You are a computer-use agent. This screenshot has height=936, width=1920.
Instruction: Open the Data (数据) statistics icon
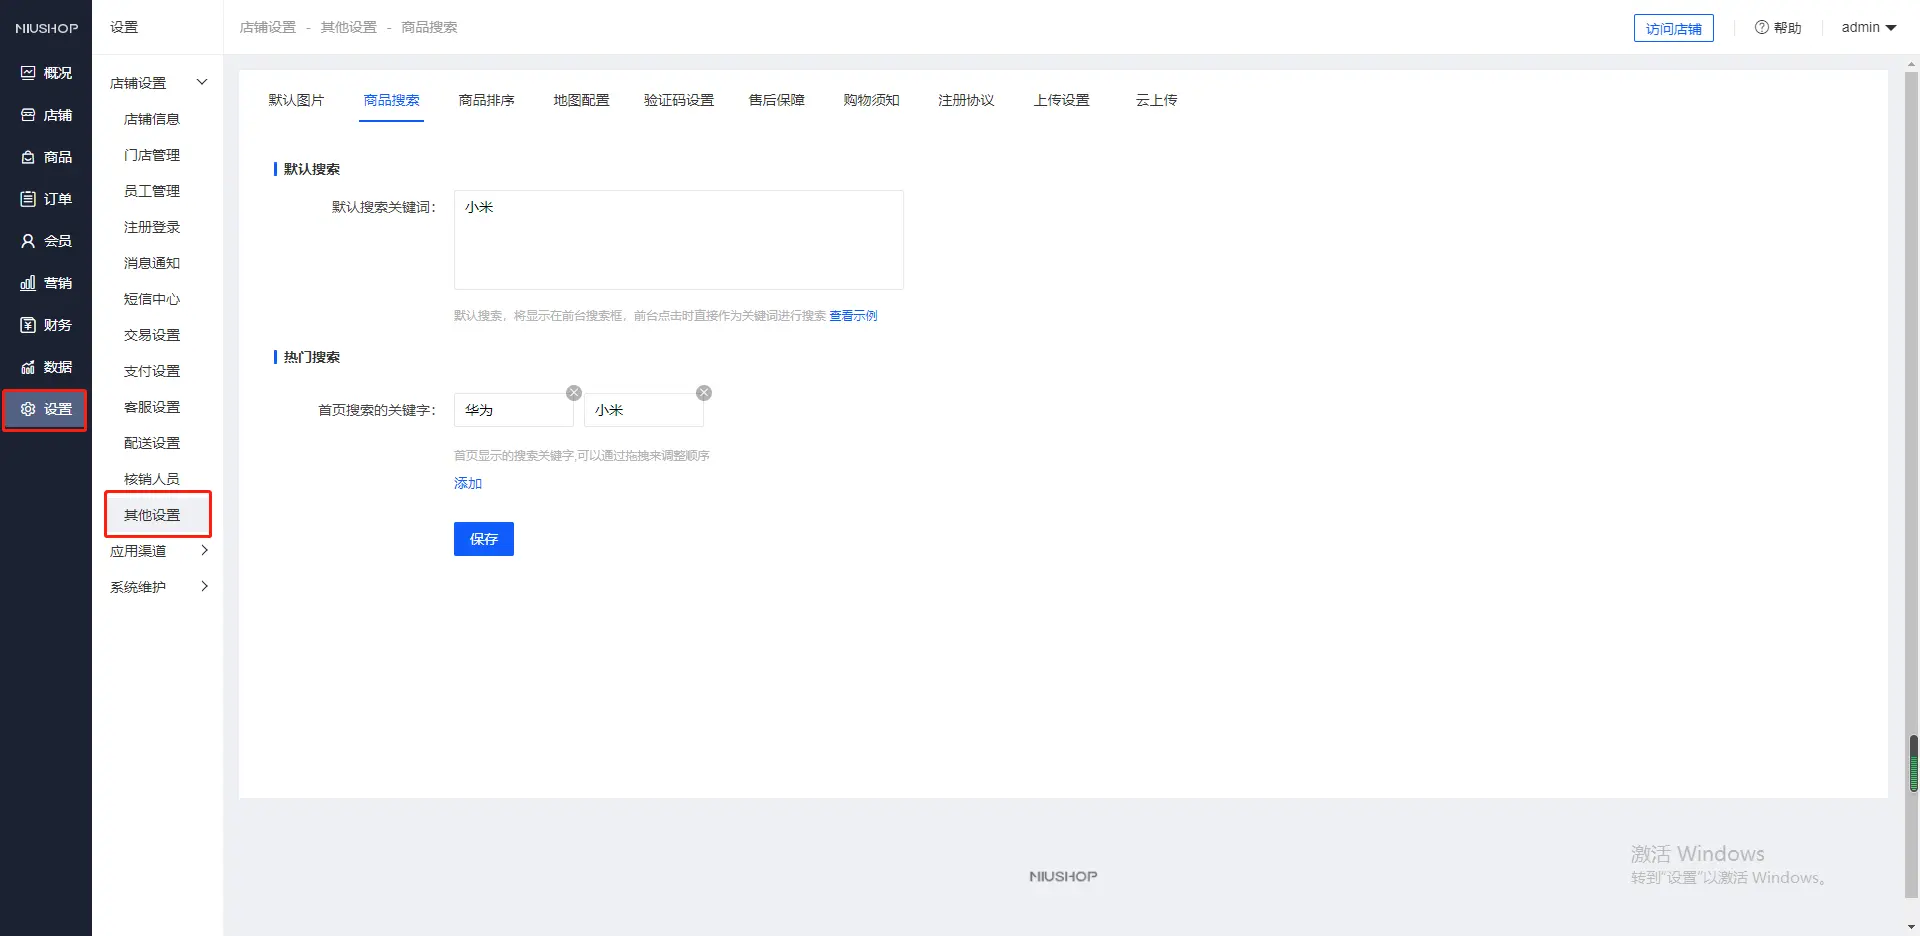28,367
